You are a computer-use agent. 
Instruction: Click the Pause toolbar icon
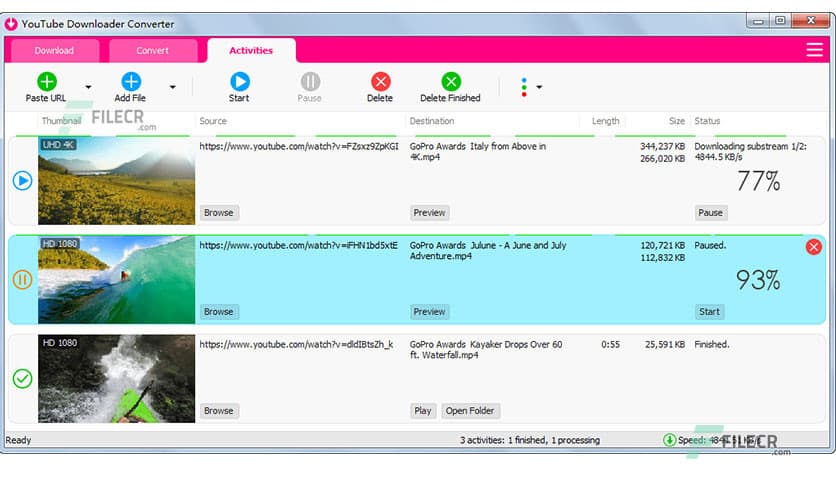(x=310, y=82)
